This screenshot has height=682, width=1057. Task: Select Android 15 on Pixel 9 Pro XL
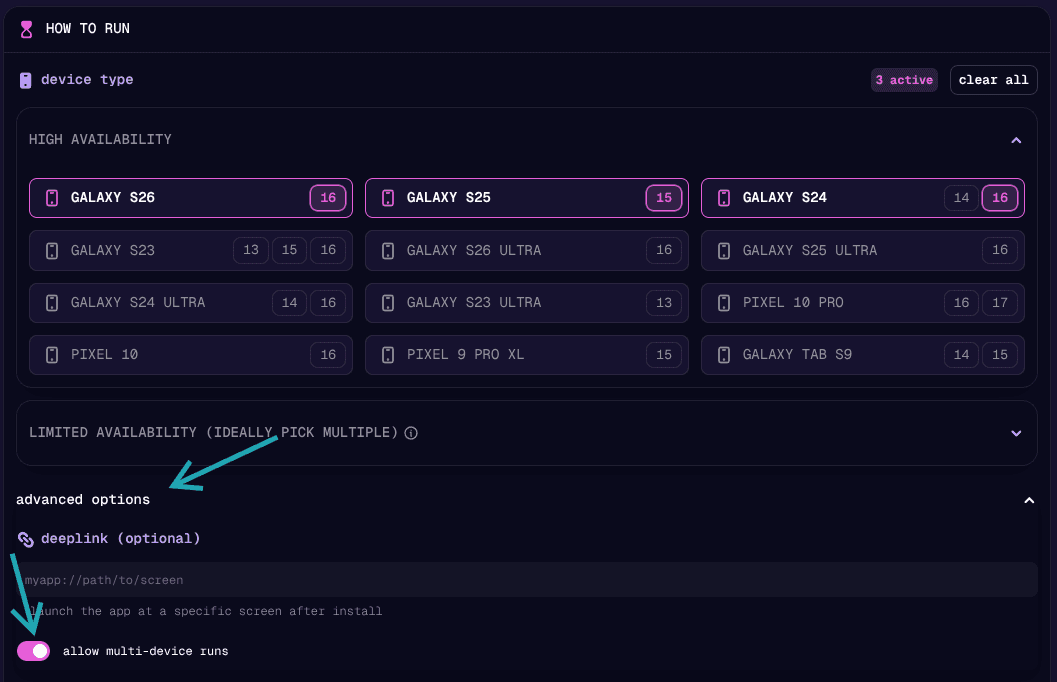coord(664,354)
